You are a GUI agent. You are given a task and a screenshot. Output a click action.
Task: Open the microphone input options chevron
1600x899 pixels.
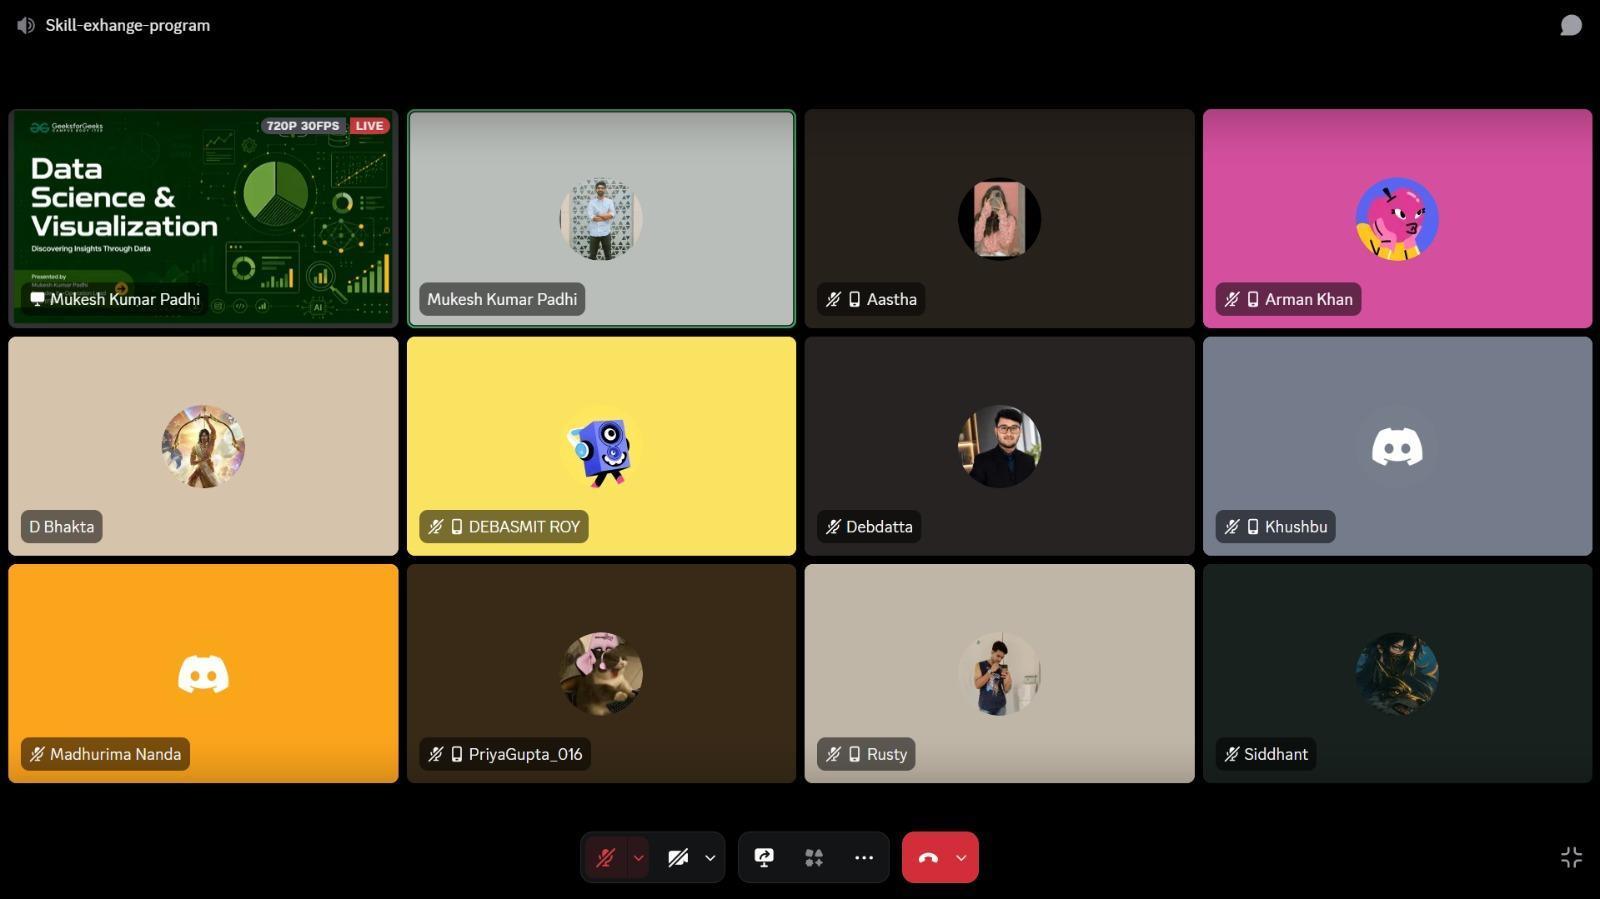pos(638,857)
